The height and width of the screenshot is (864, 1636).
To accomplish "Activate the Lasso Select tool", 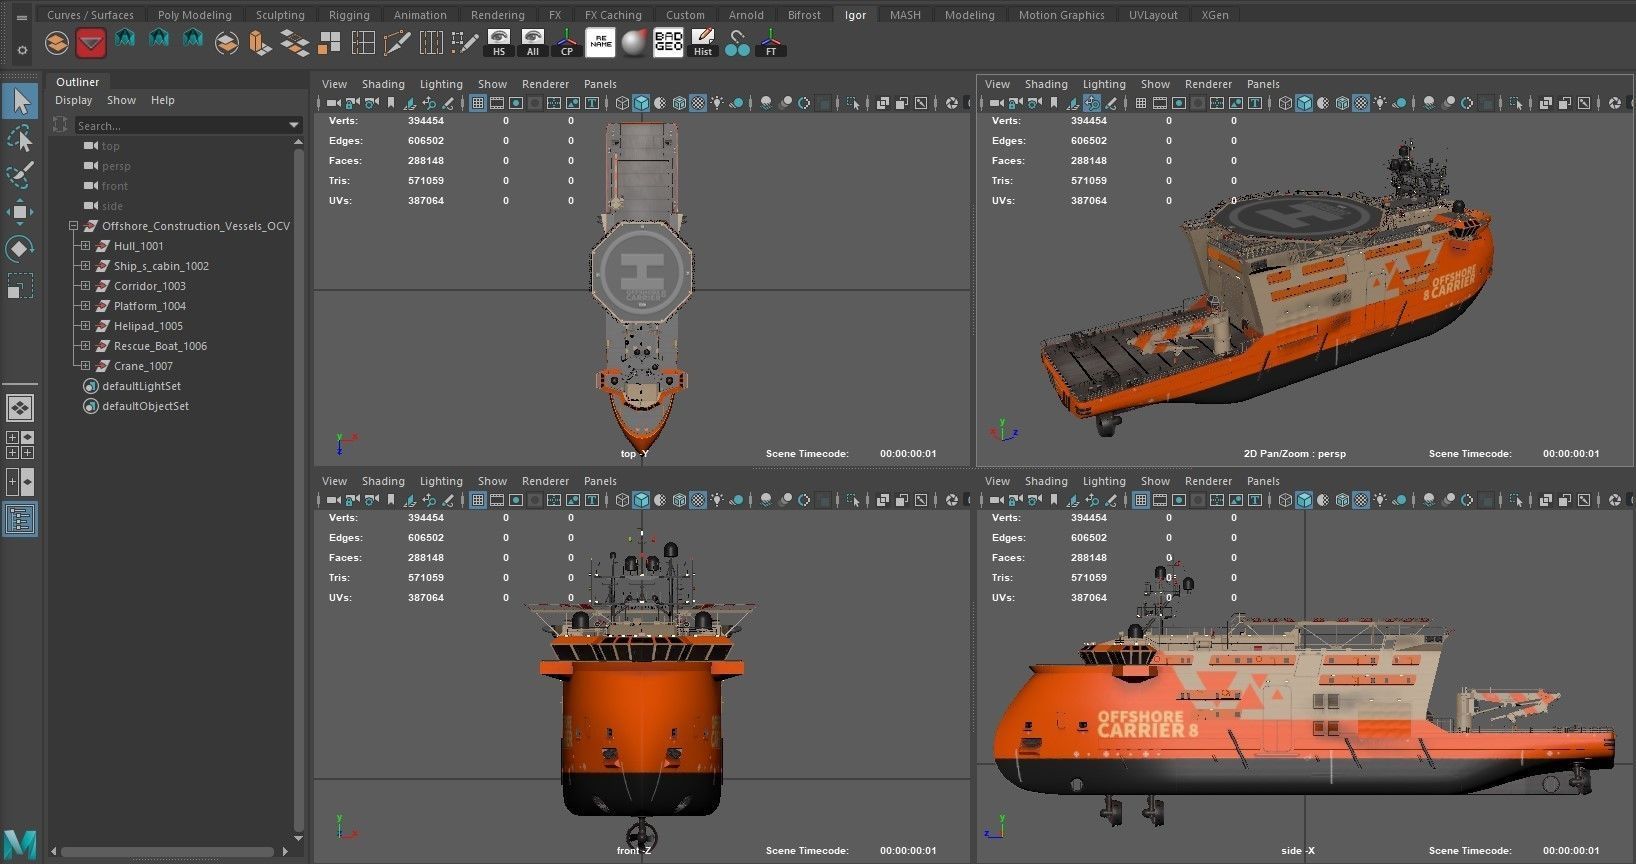I will pos(20,138).
